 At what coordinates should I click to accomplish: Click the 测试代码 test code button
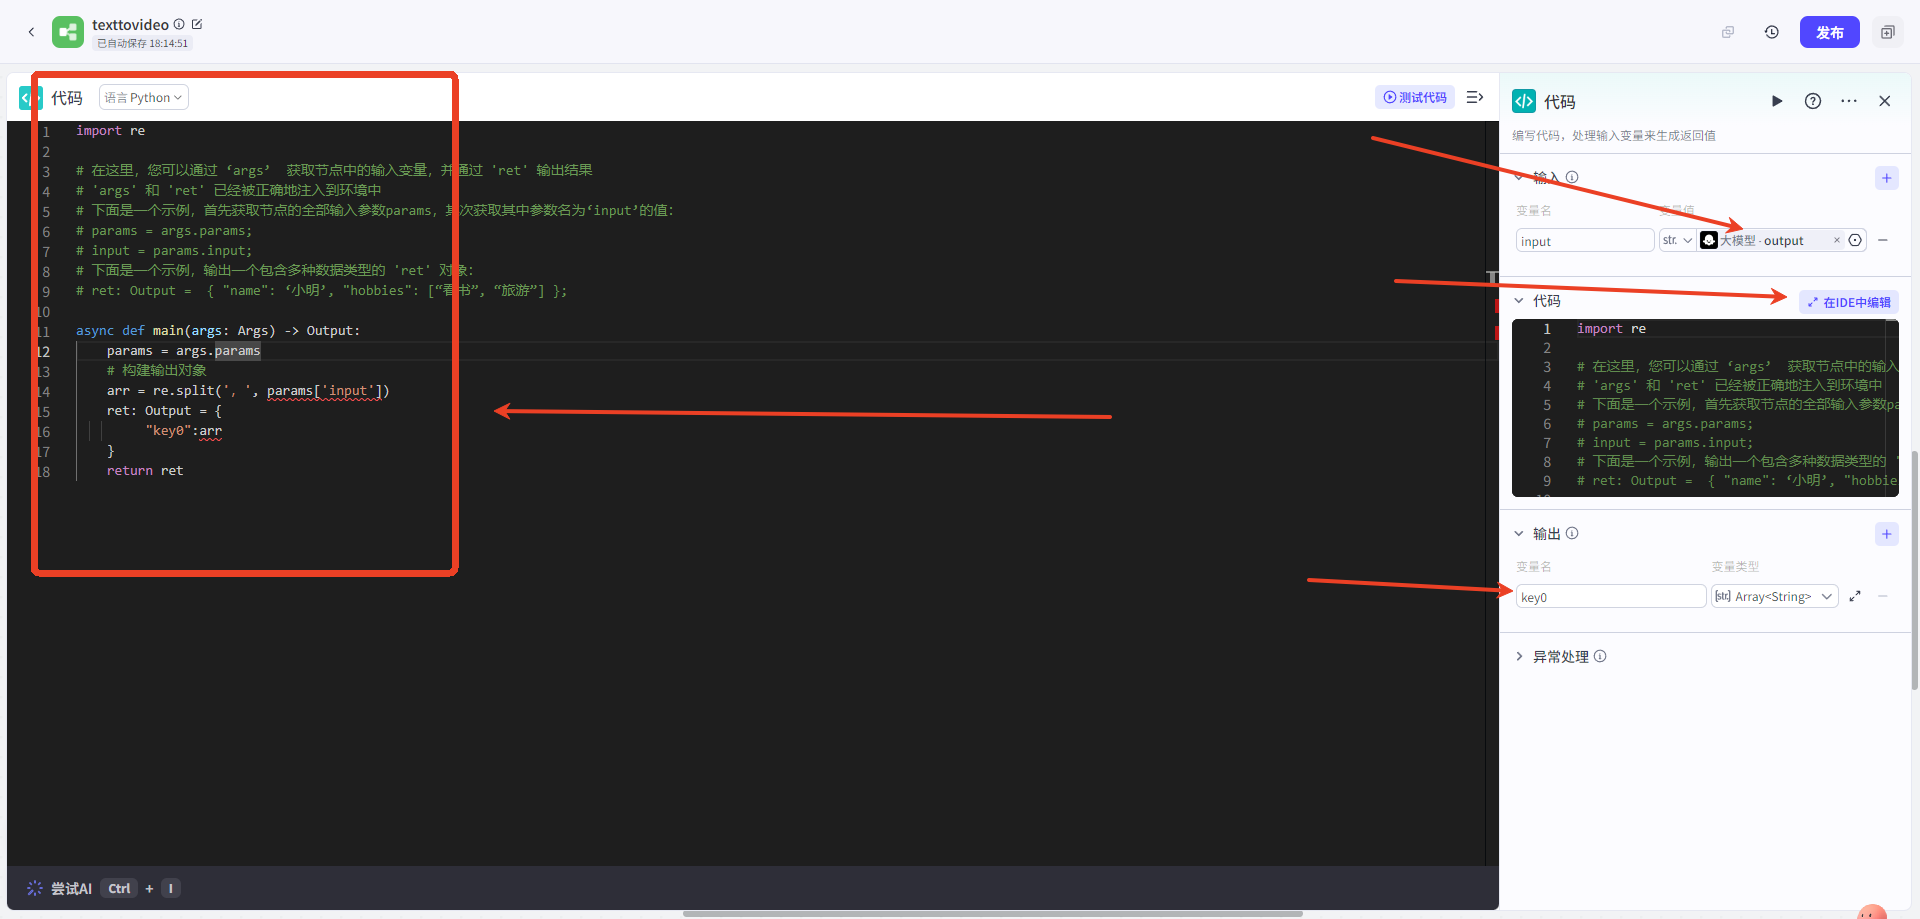(x=1414, y=97)
